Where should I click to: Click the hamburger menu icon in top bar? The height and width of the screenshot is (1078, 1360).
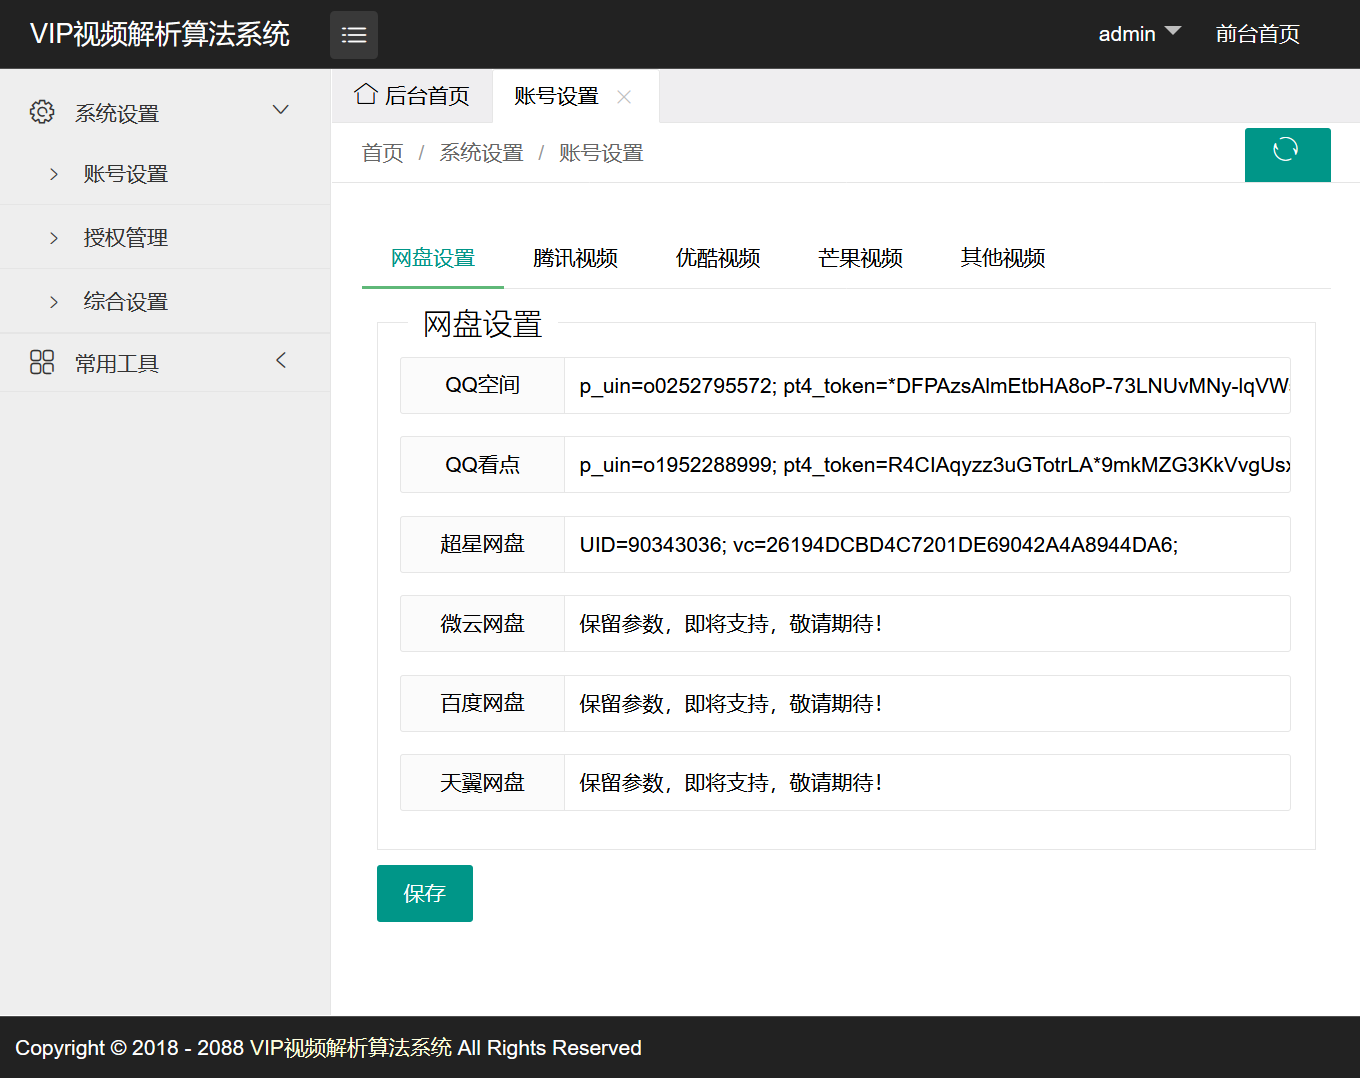point(353,34)
